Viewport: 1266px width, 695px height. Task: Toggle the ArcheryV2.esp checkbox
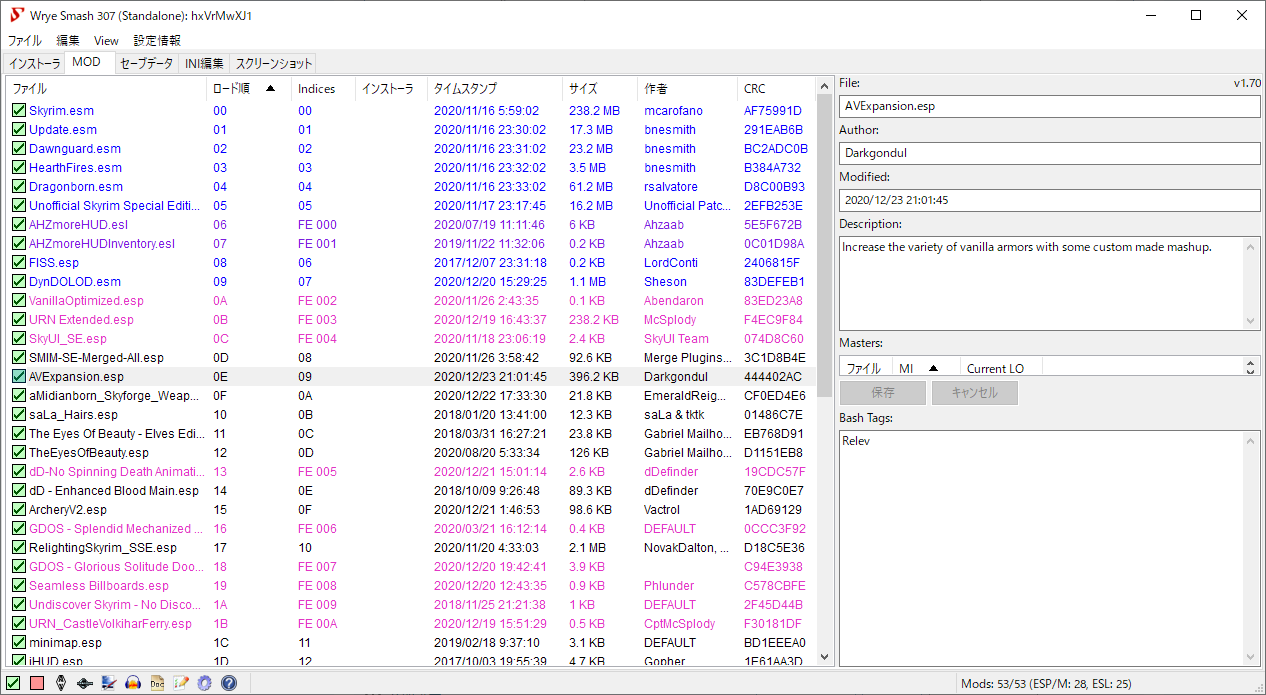coord(18,510)
